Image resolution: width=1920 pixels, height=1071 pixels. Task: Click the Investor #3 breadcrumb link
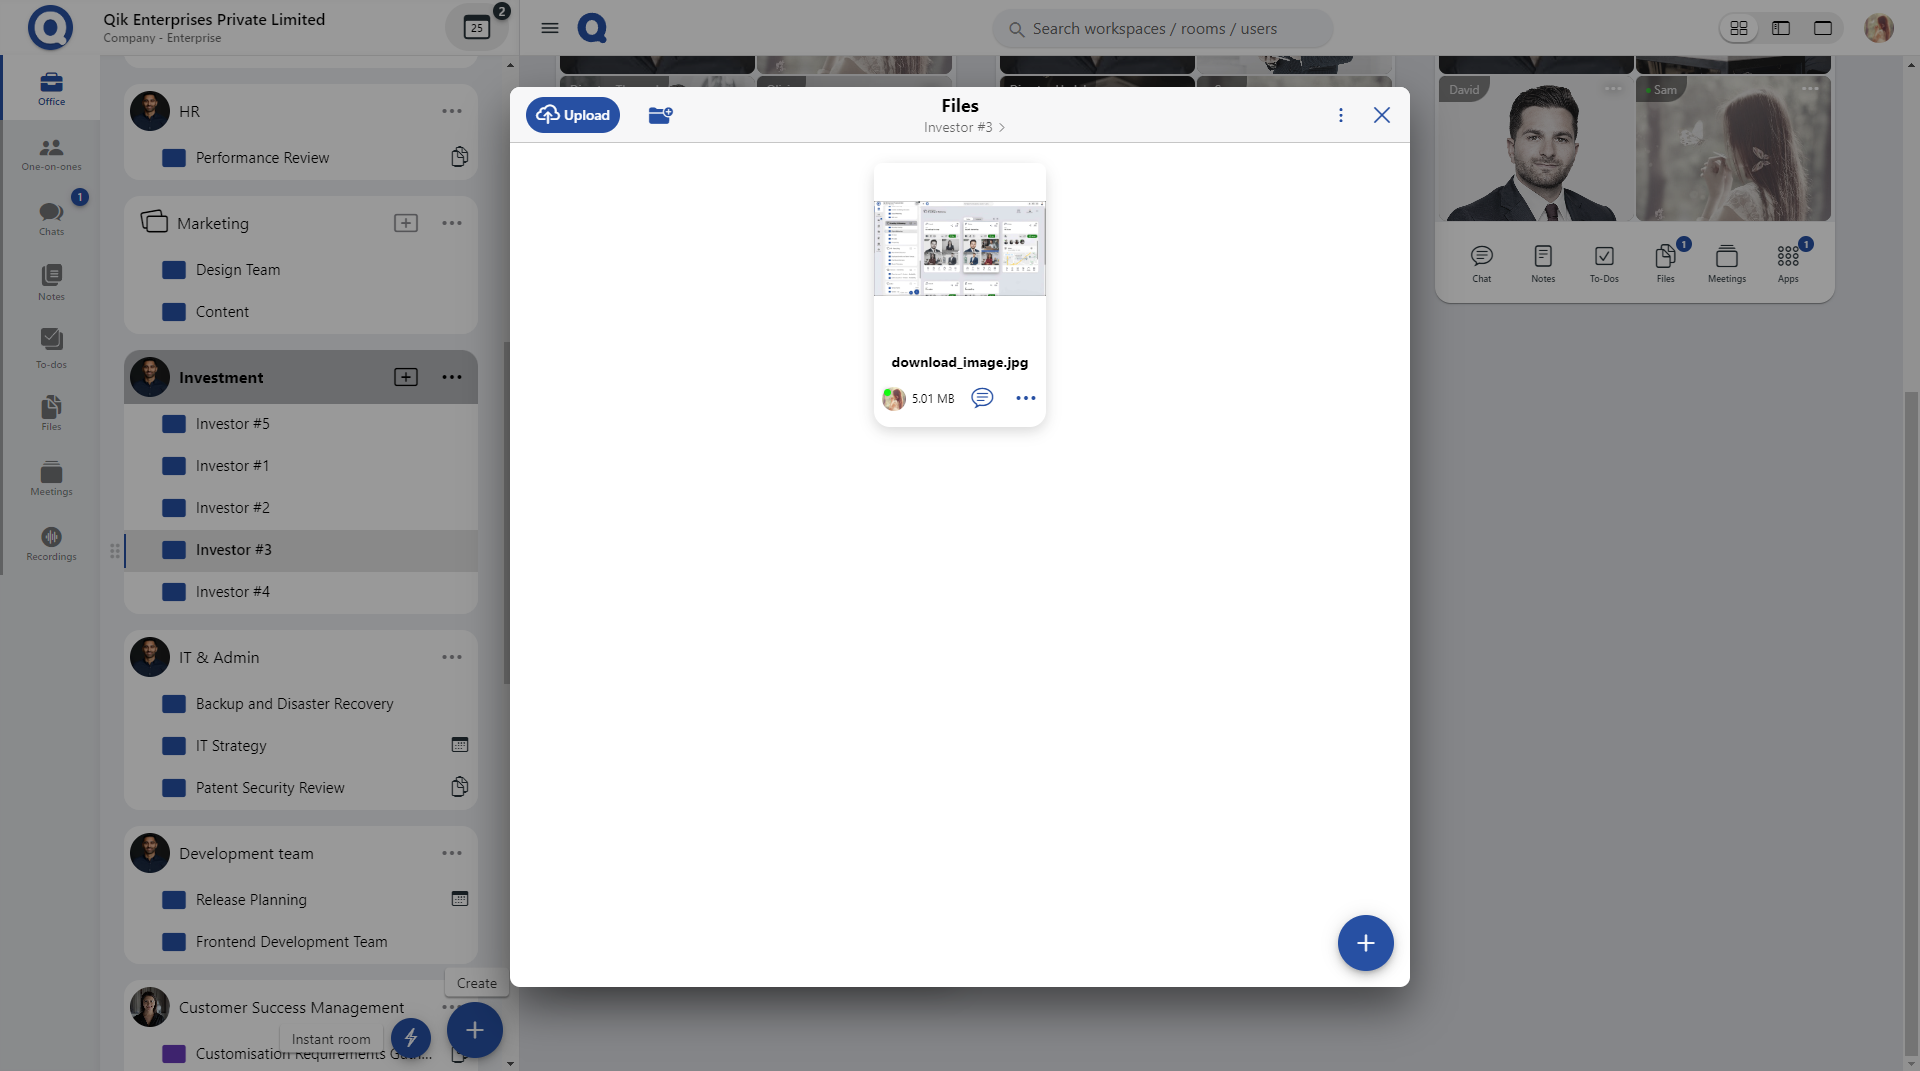tap(958, 127)
